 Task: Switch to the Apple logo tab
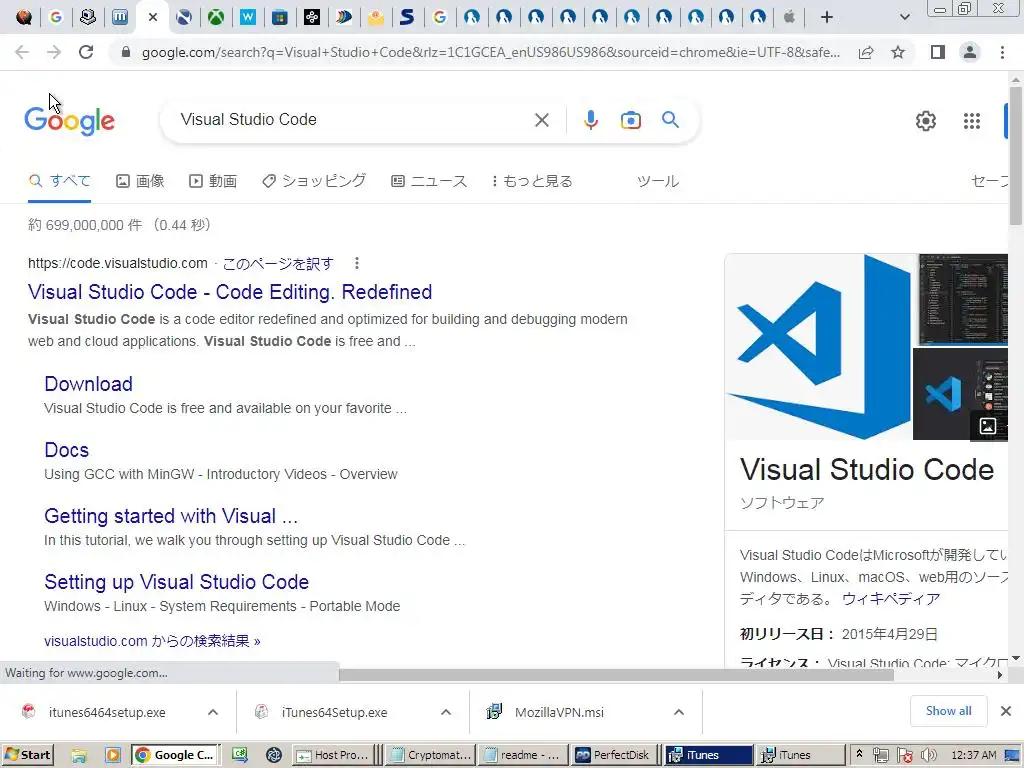(x=790, y=17)
